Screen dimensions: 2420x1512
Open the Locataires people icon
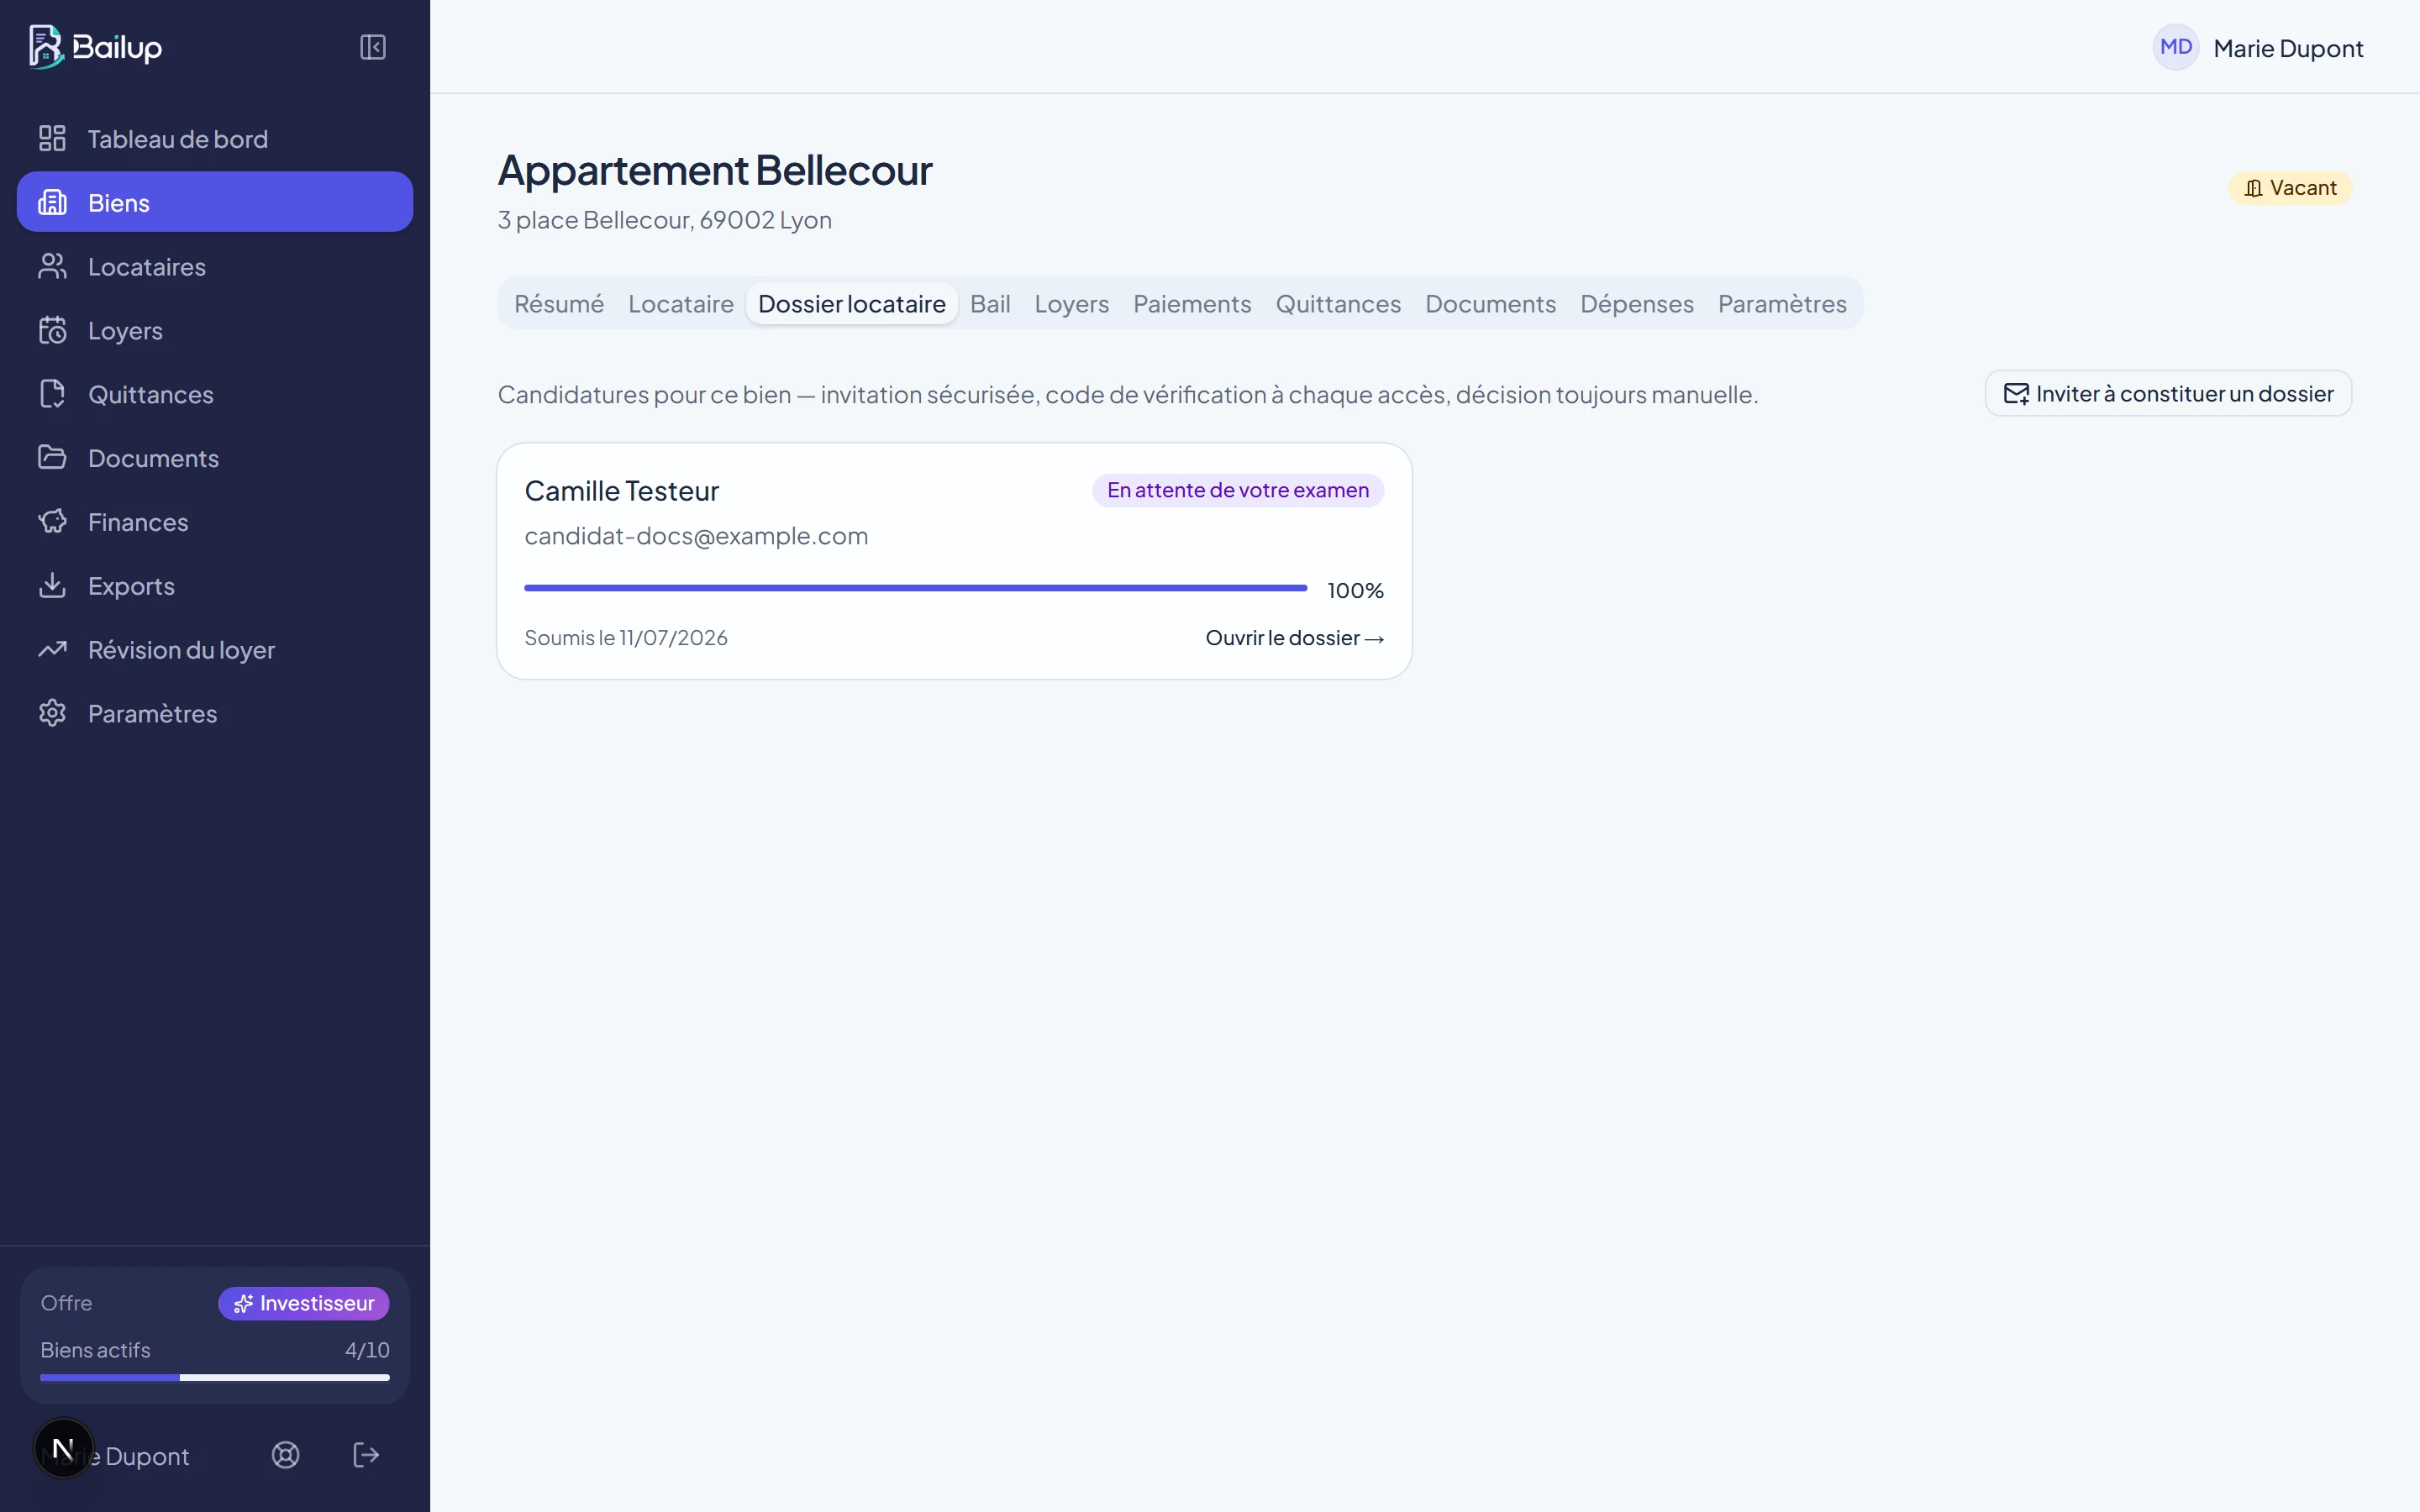(x=52, y=266)
